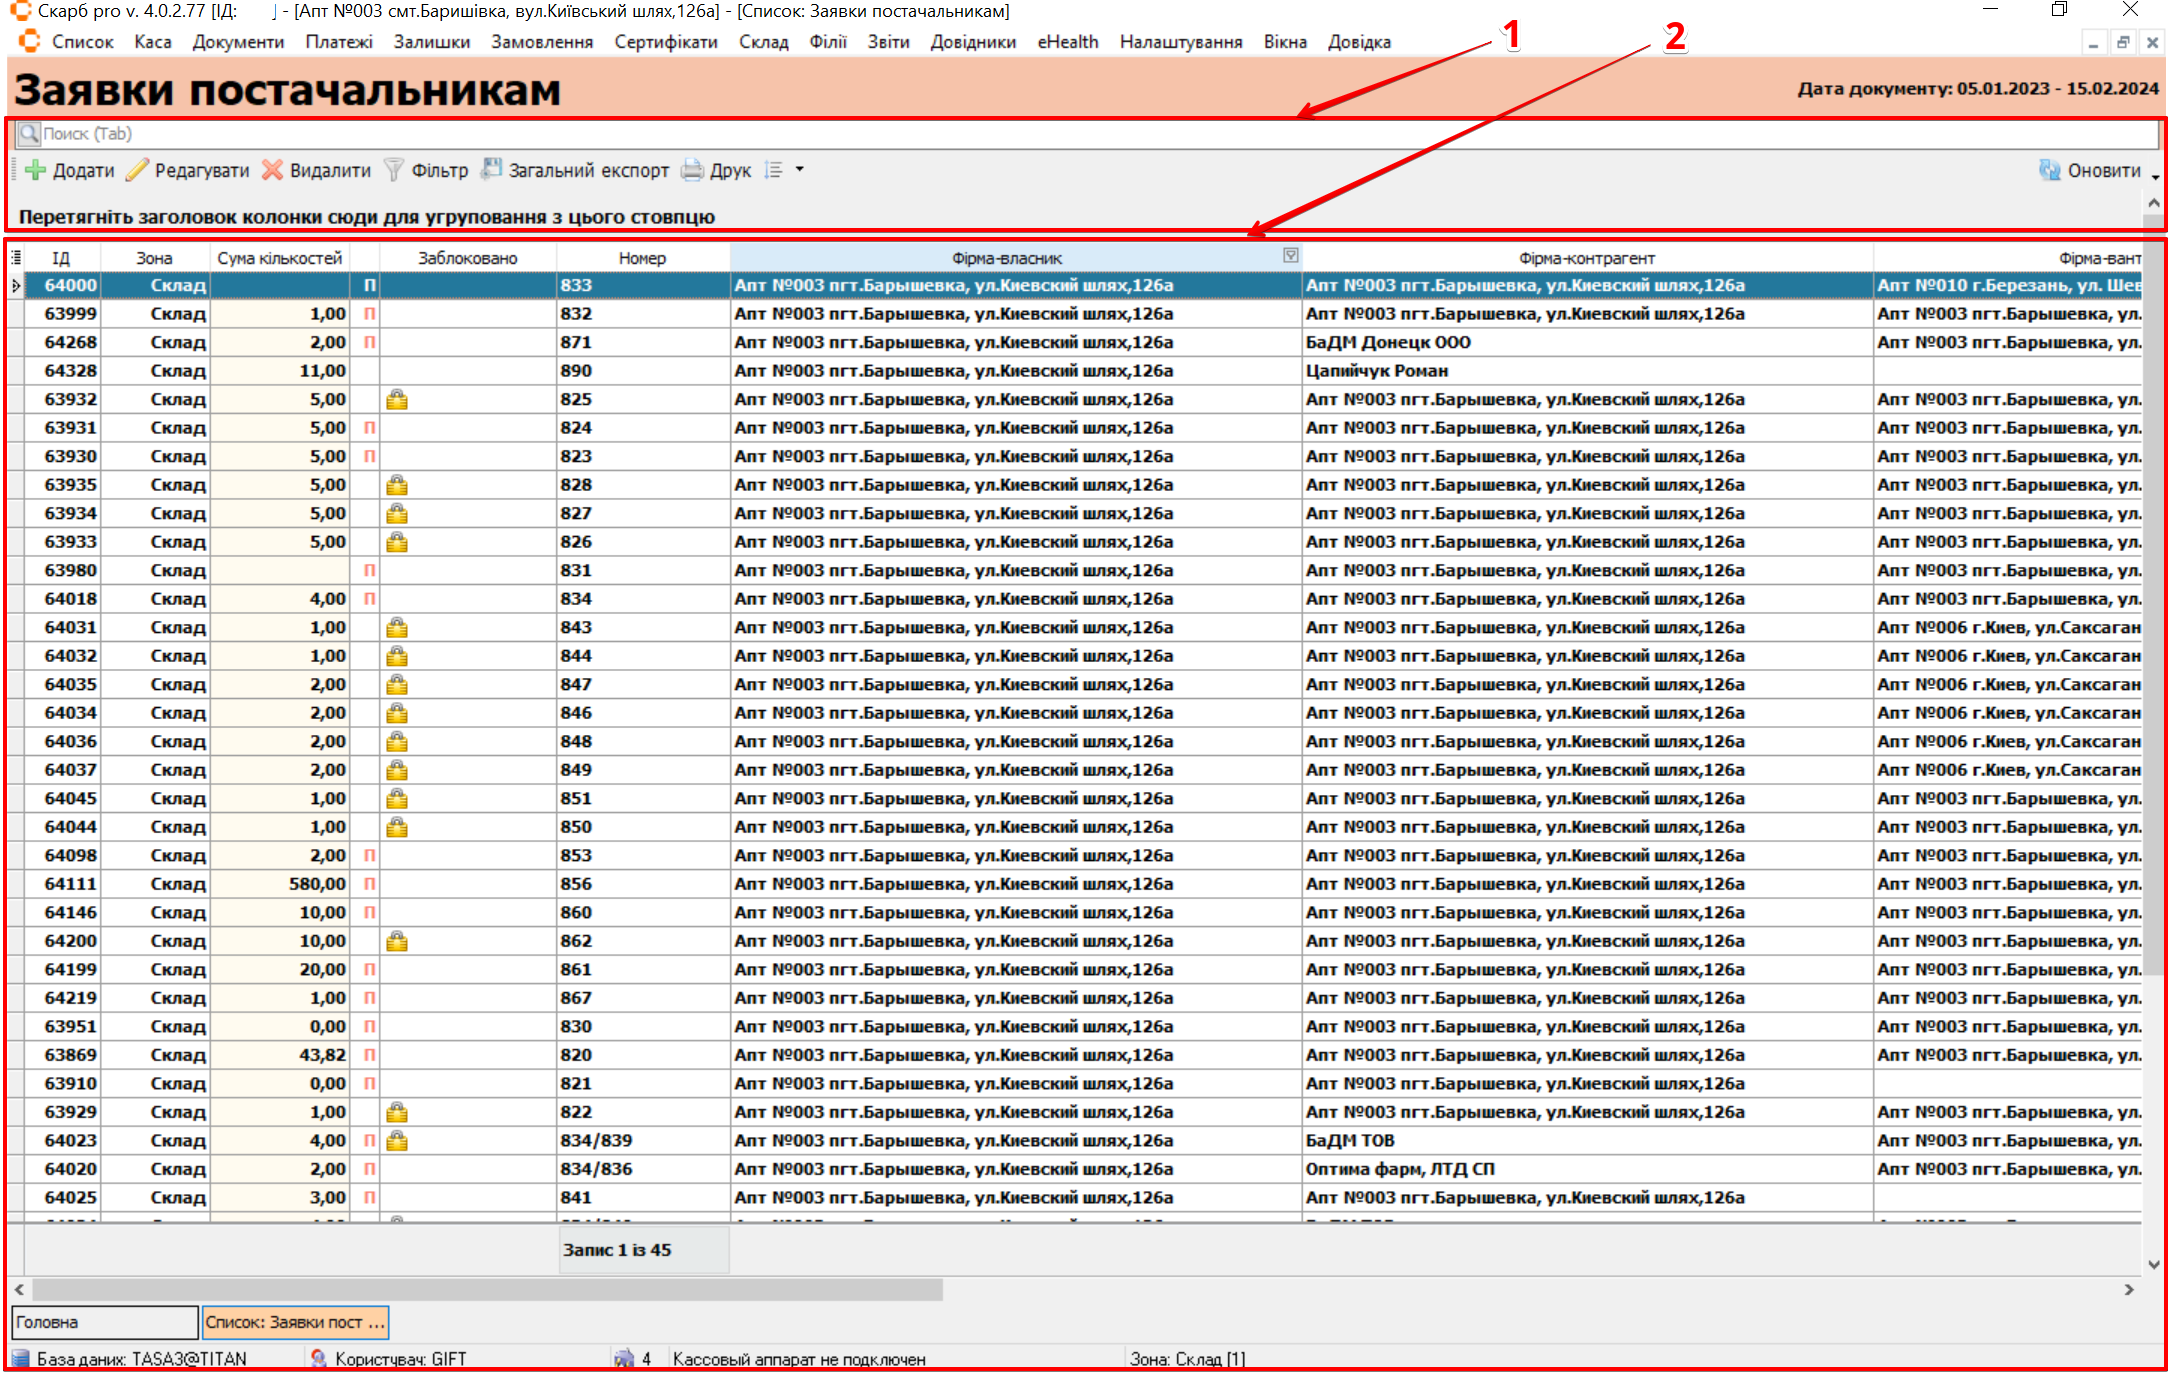
Task: Sort by the Номер column header
Action: pos(641,258)
